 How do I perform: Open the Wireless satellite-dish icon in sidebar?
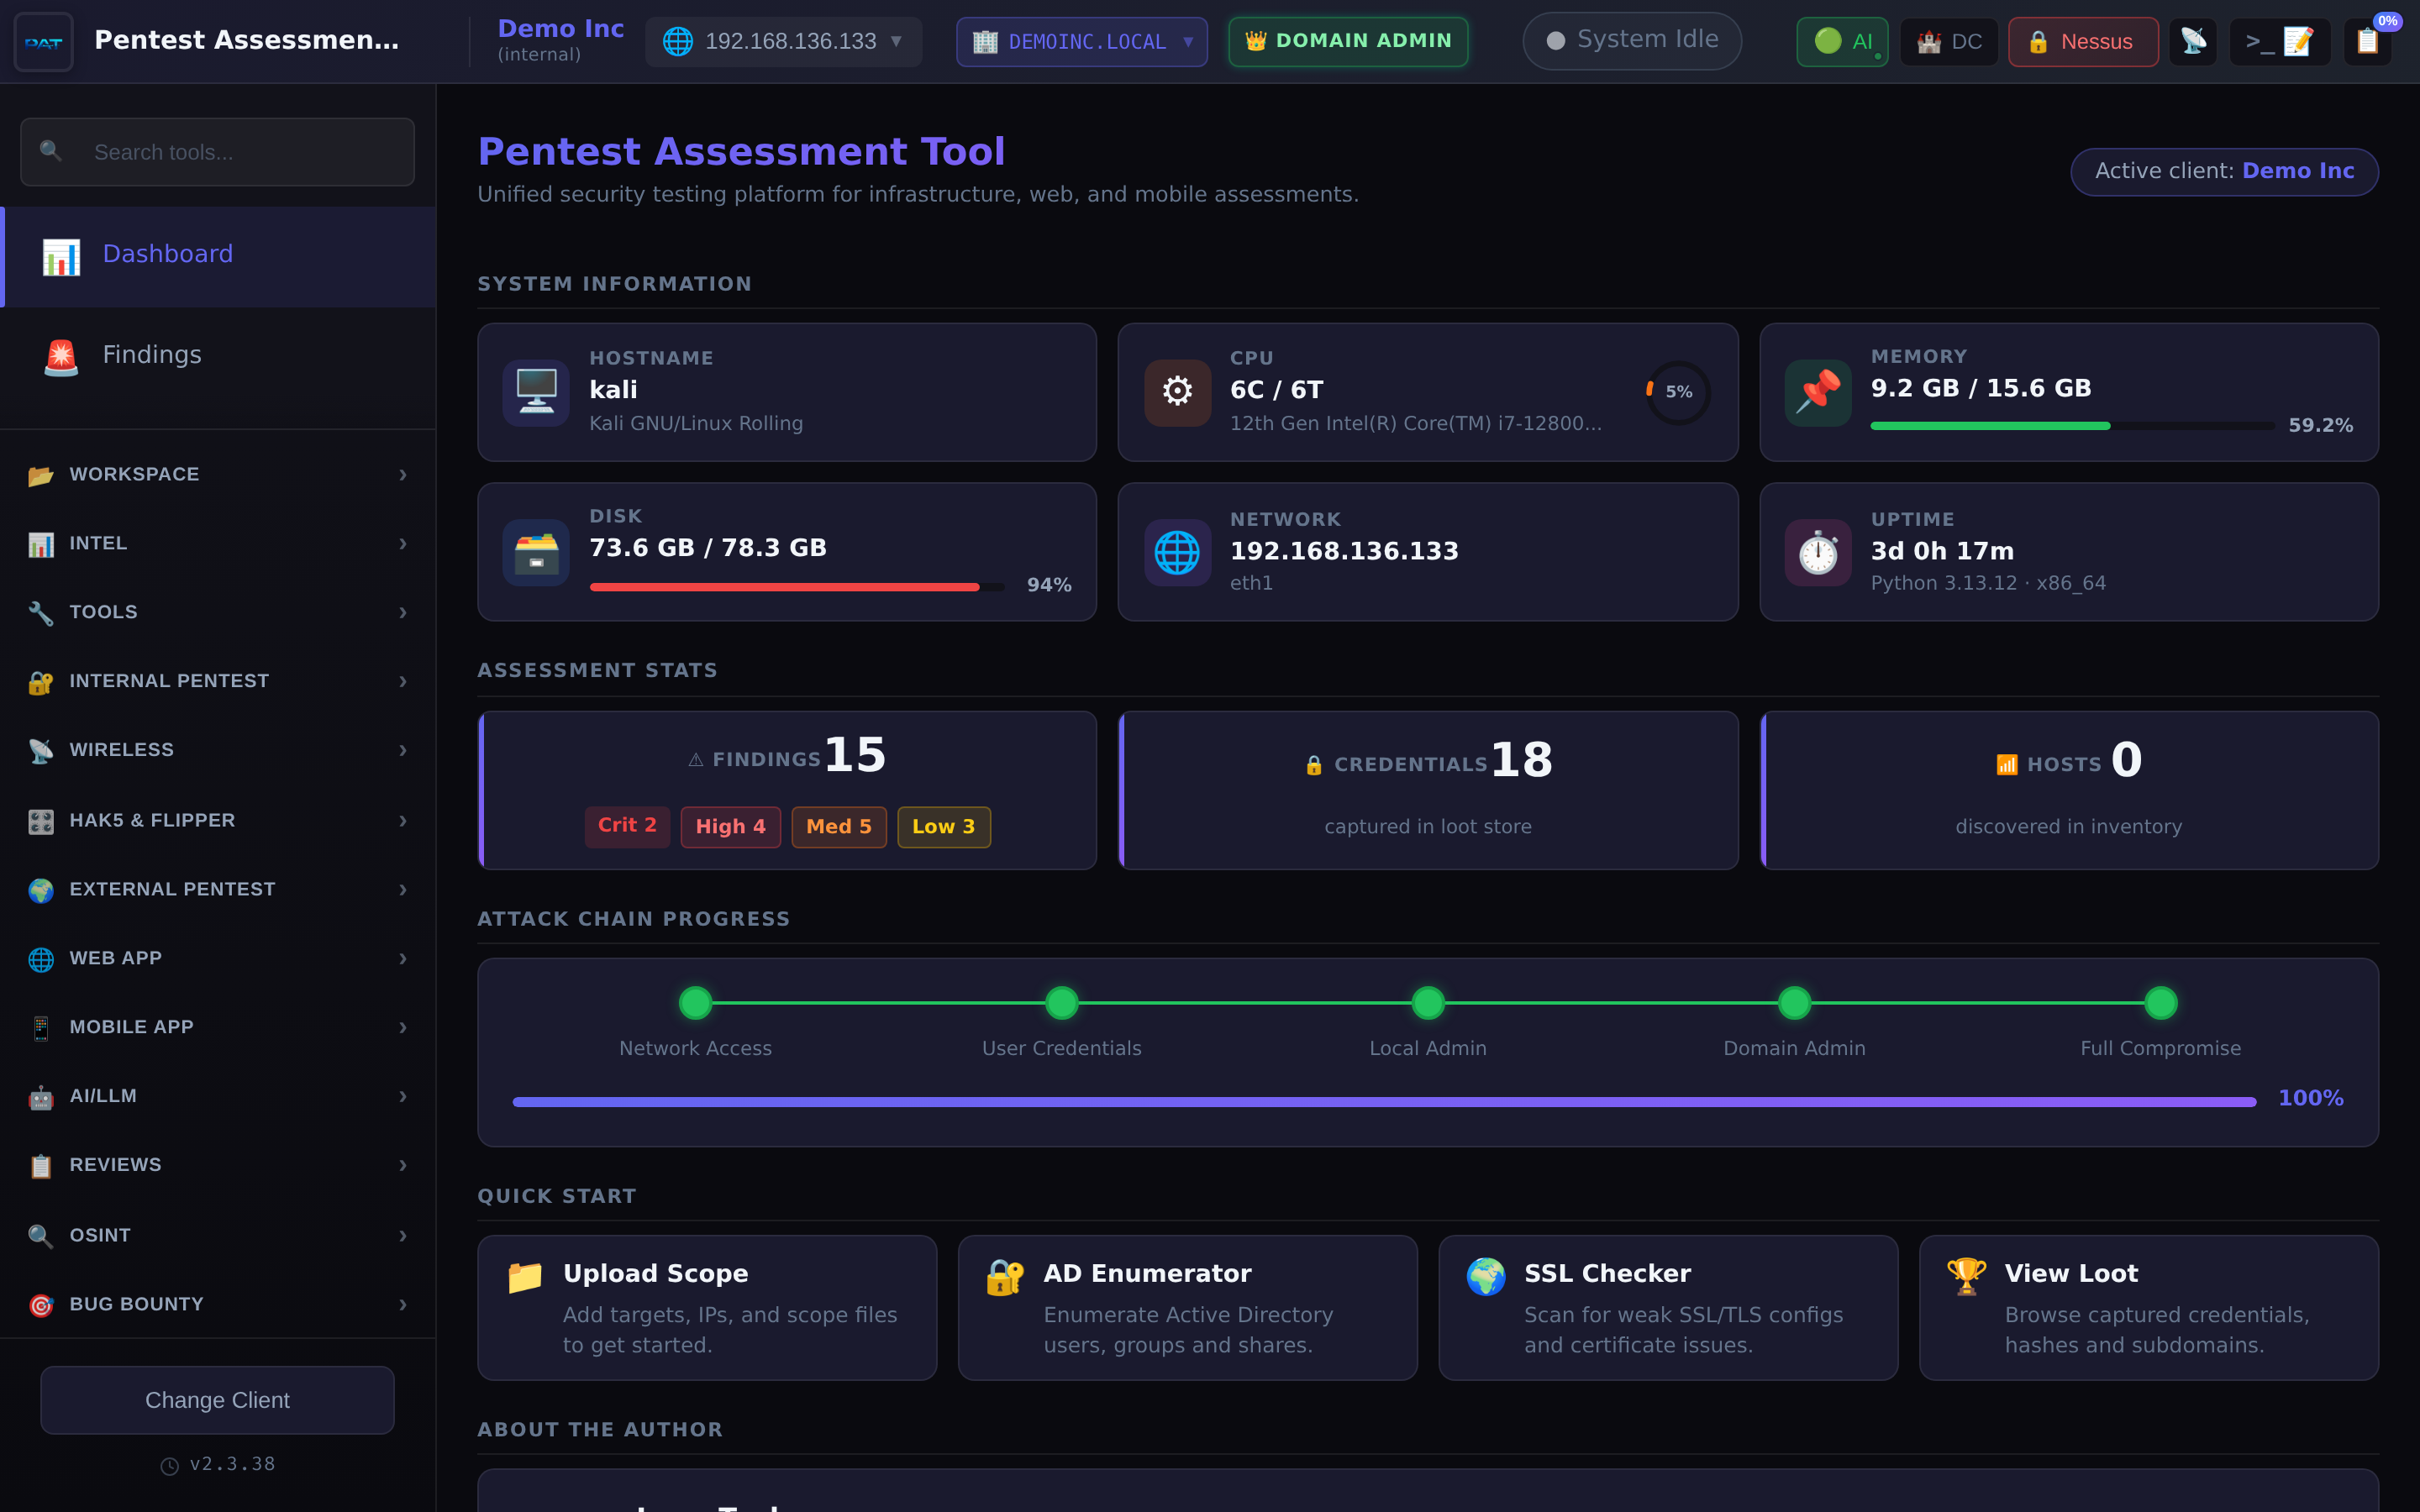40,750
